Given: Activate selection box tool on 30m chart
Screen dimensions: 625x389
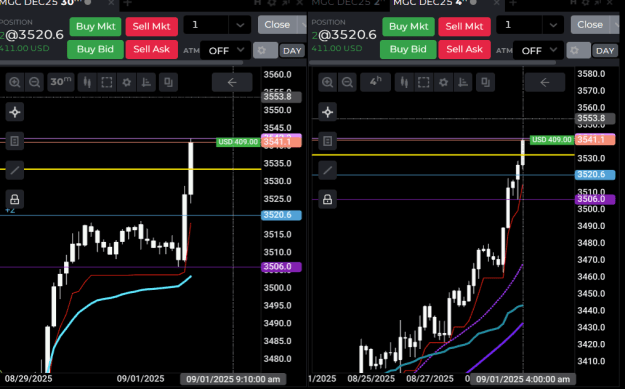Looking at the screenshot, I should (107, 83).
